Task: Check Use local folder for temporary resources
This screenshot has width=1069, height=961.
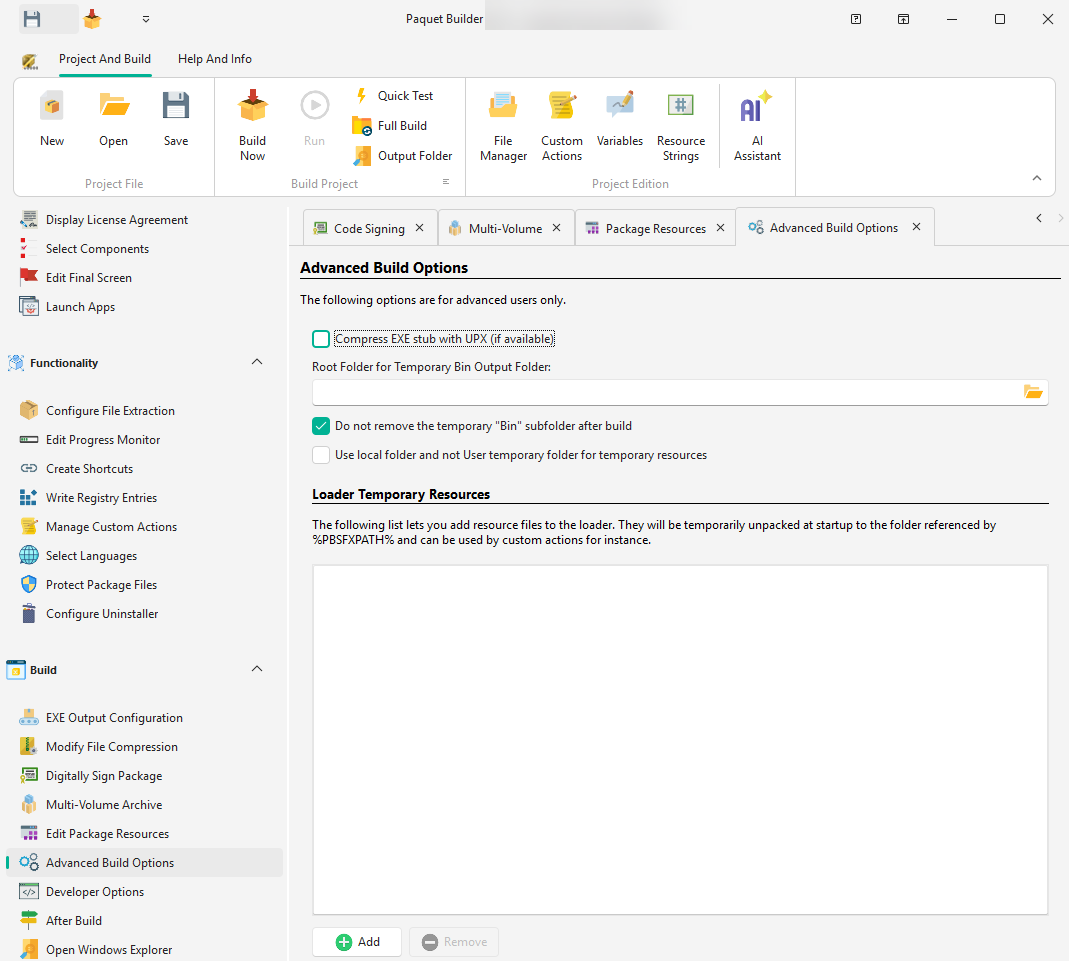Action: point(321,455)
